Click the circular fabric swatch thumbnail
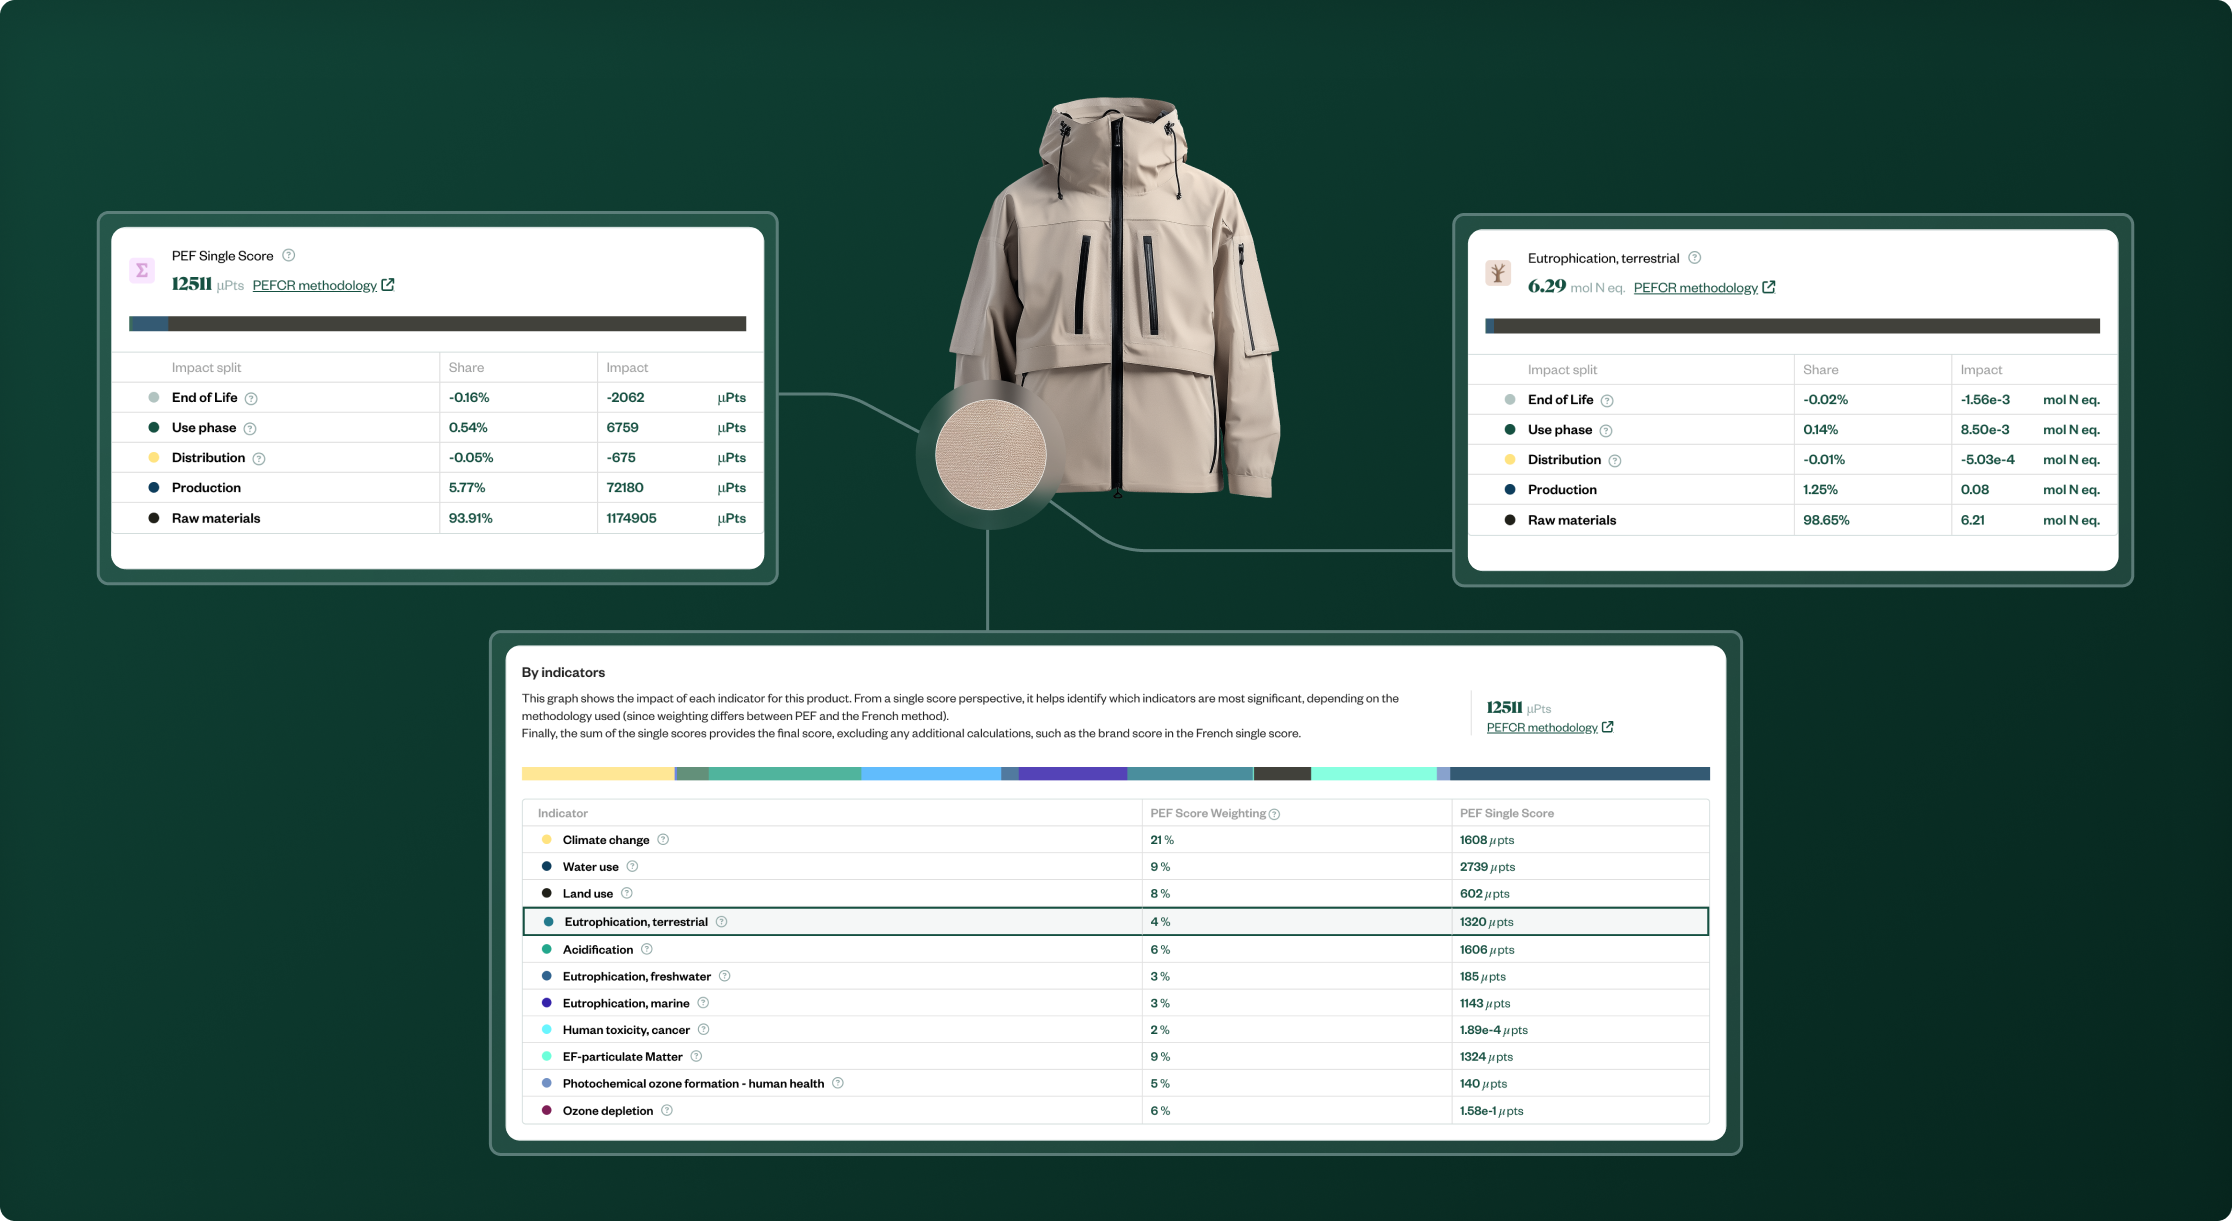The image size is (2232, 1221). pos(990,455)
